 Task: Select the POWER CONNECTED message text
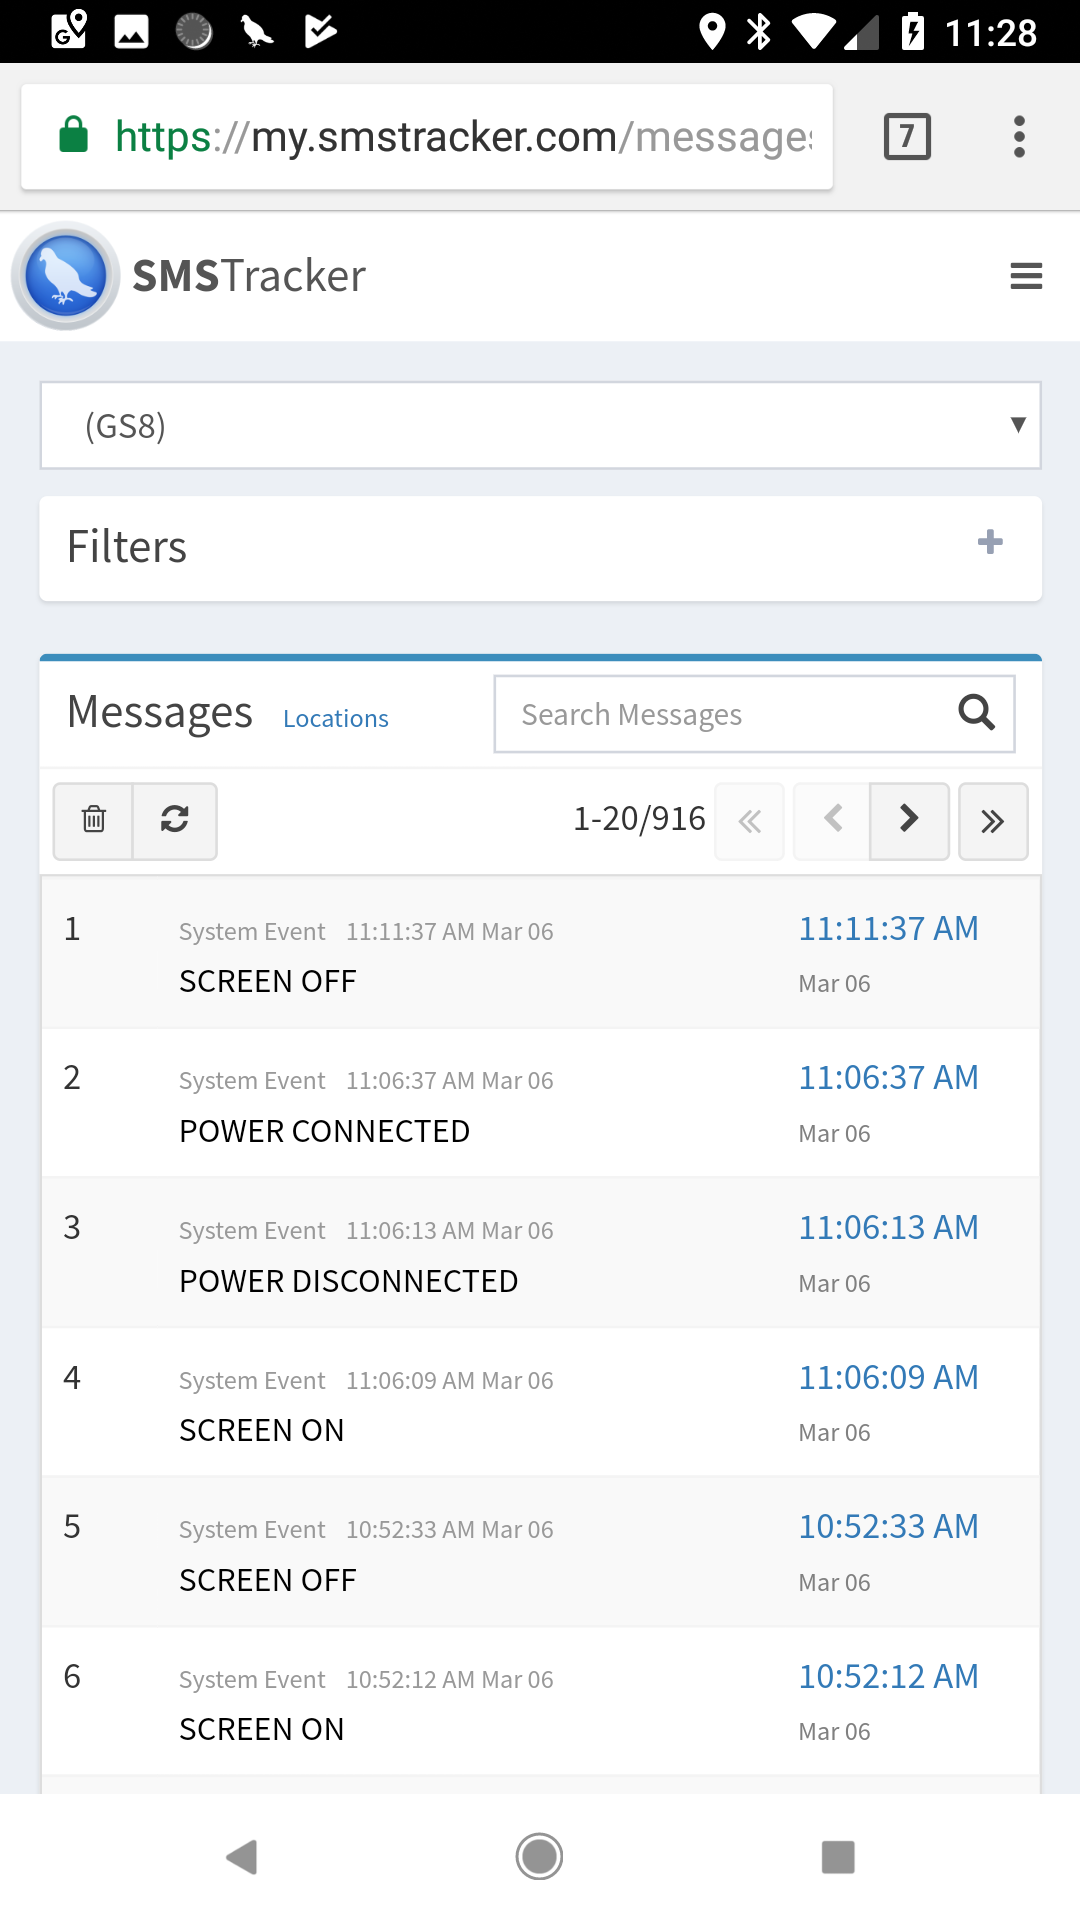click(324, 1131)
